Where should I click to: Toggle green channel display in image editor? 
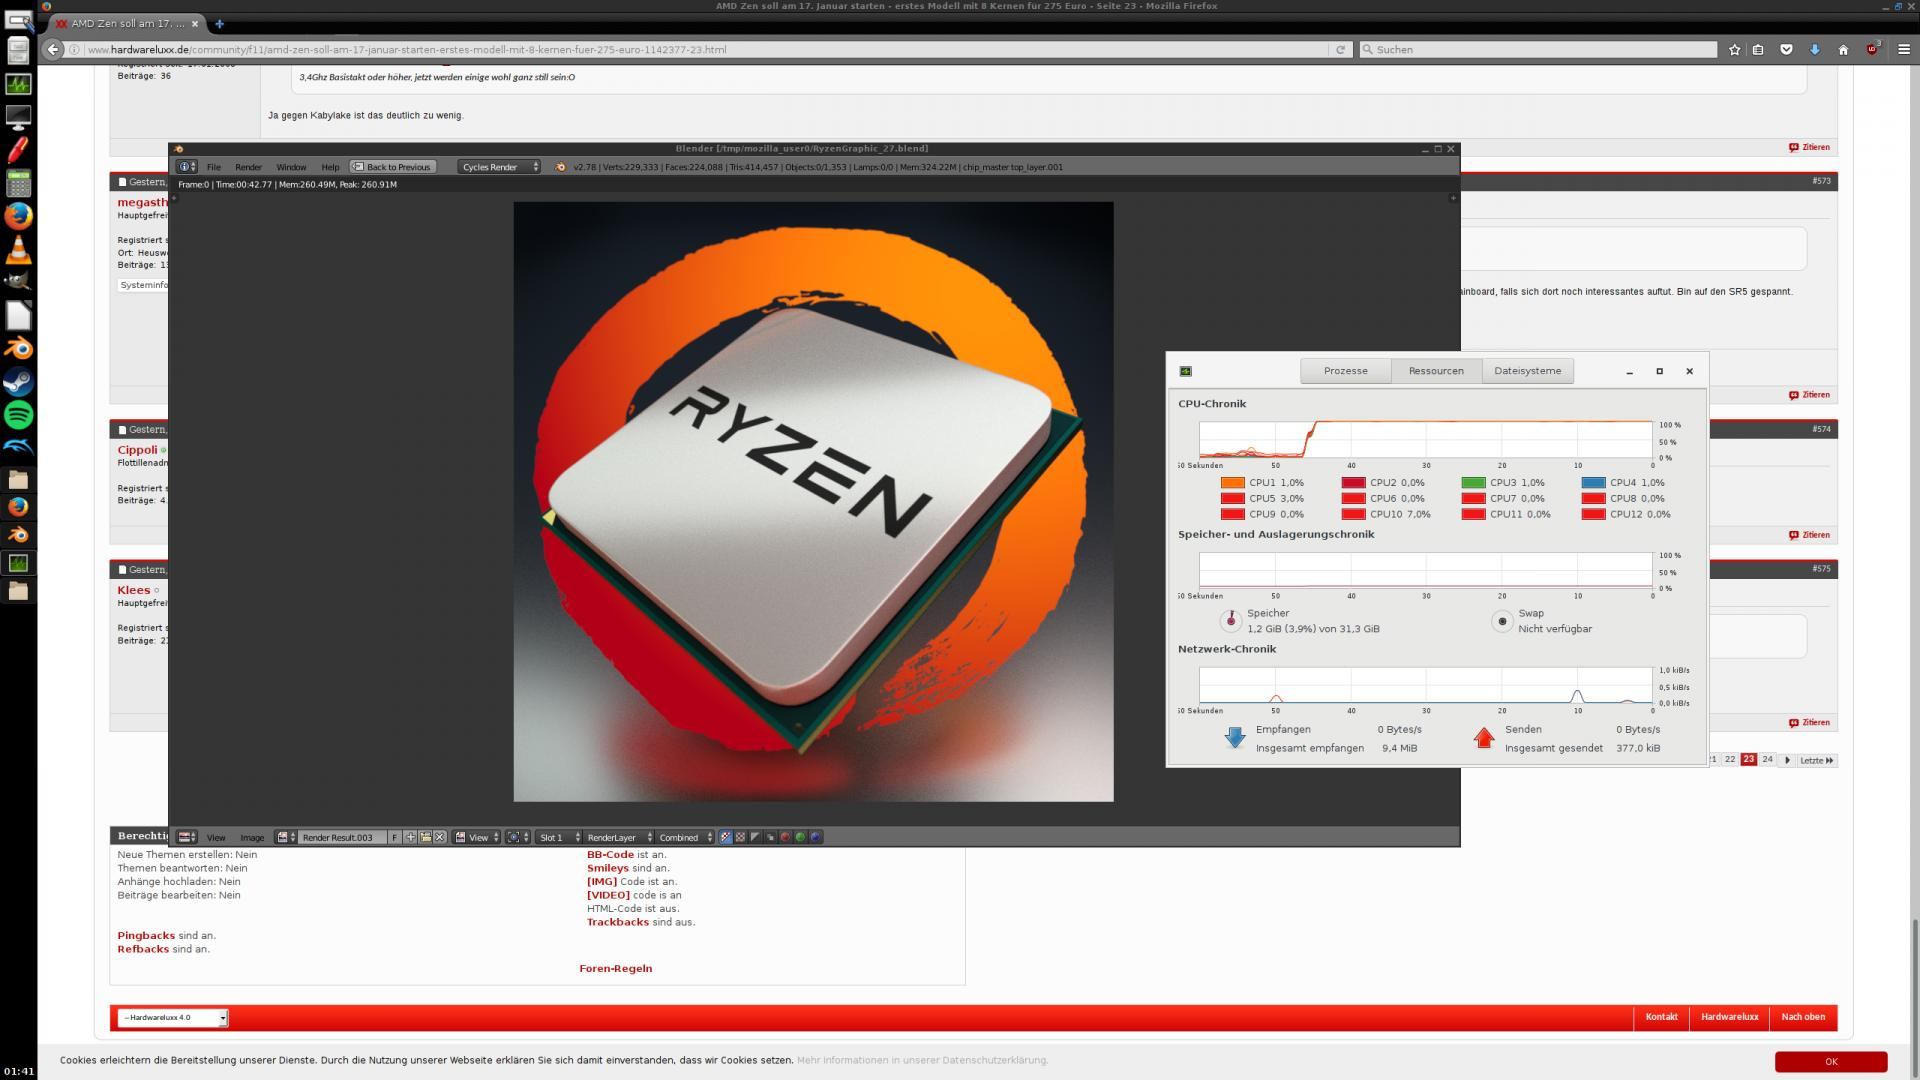800,837
